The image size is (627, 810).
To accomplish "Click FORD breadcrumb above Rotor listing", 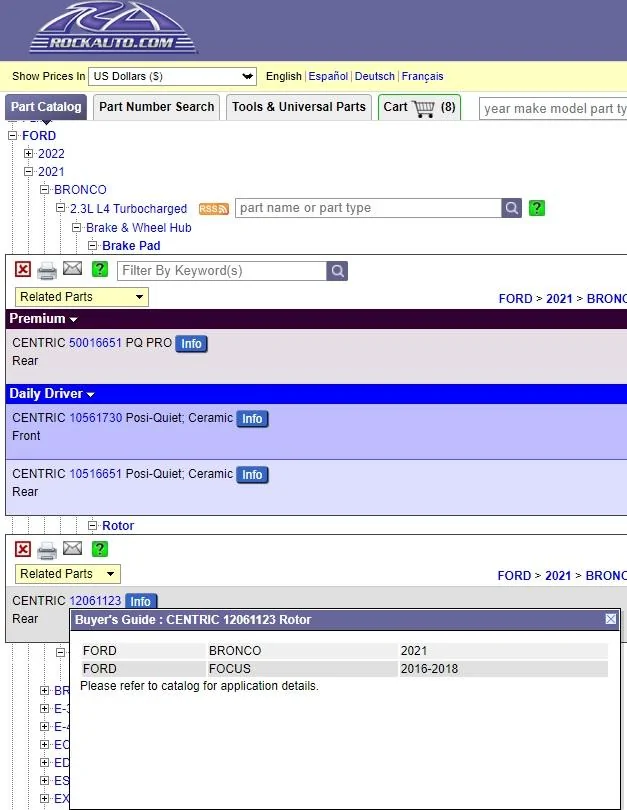I will (x=514, y=575).
